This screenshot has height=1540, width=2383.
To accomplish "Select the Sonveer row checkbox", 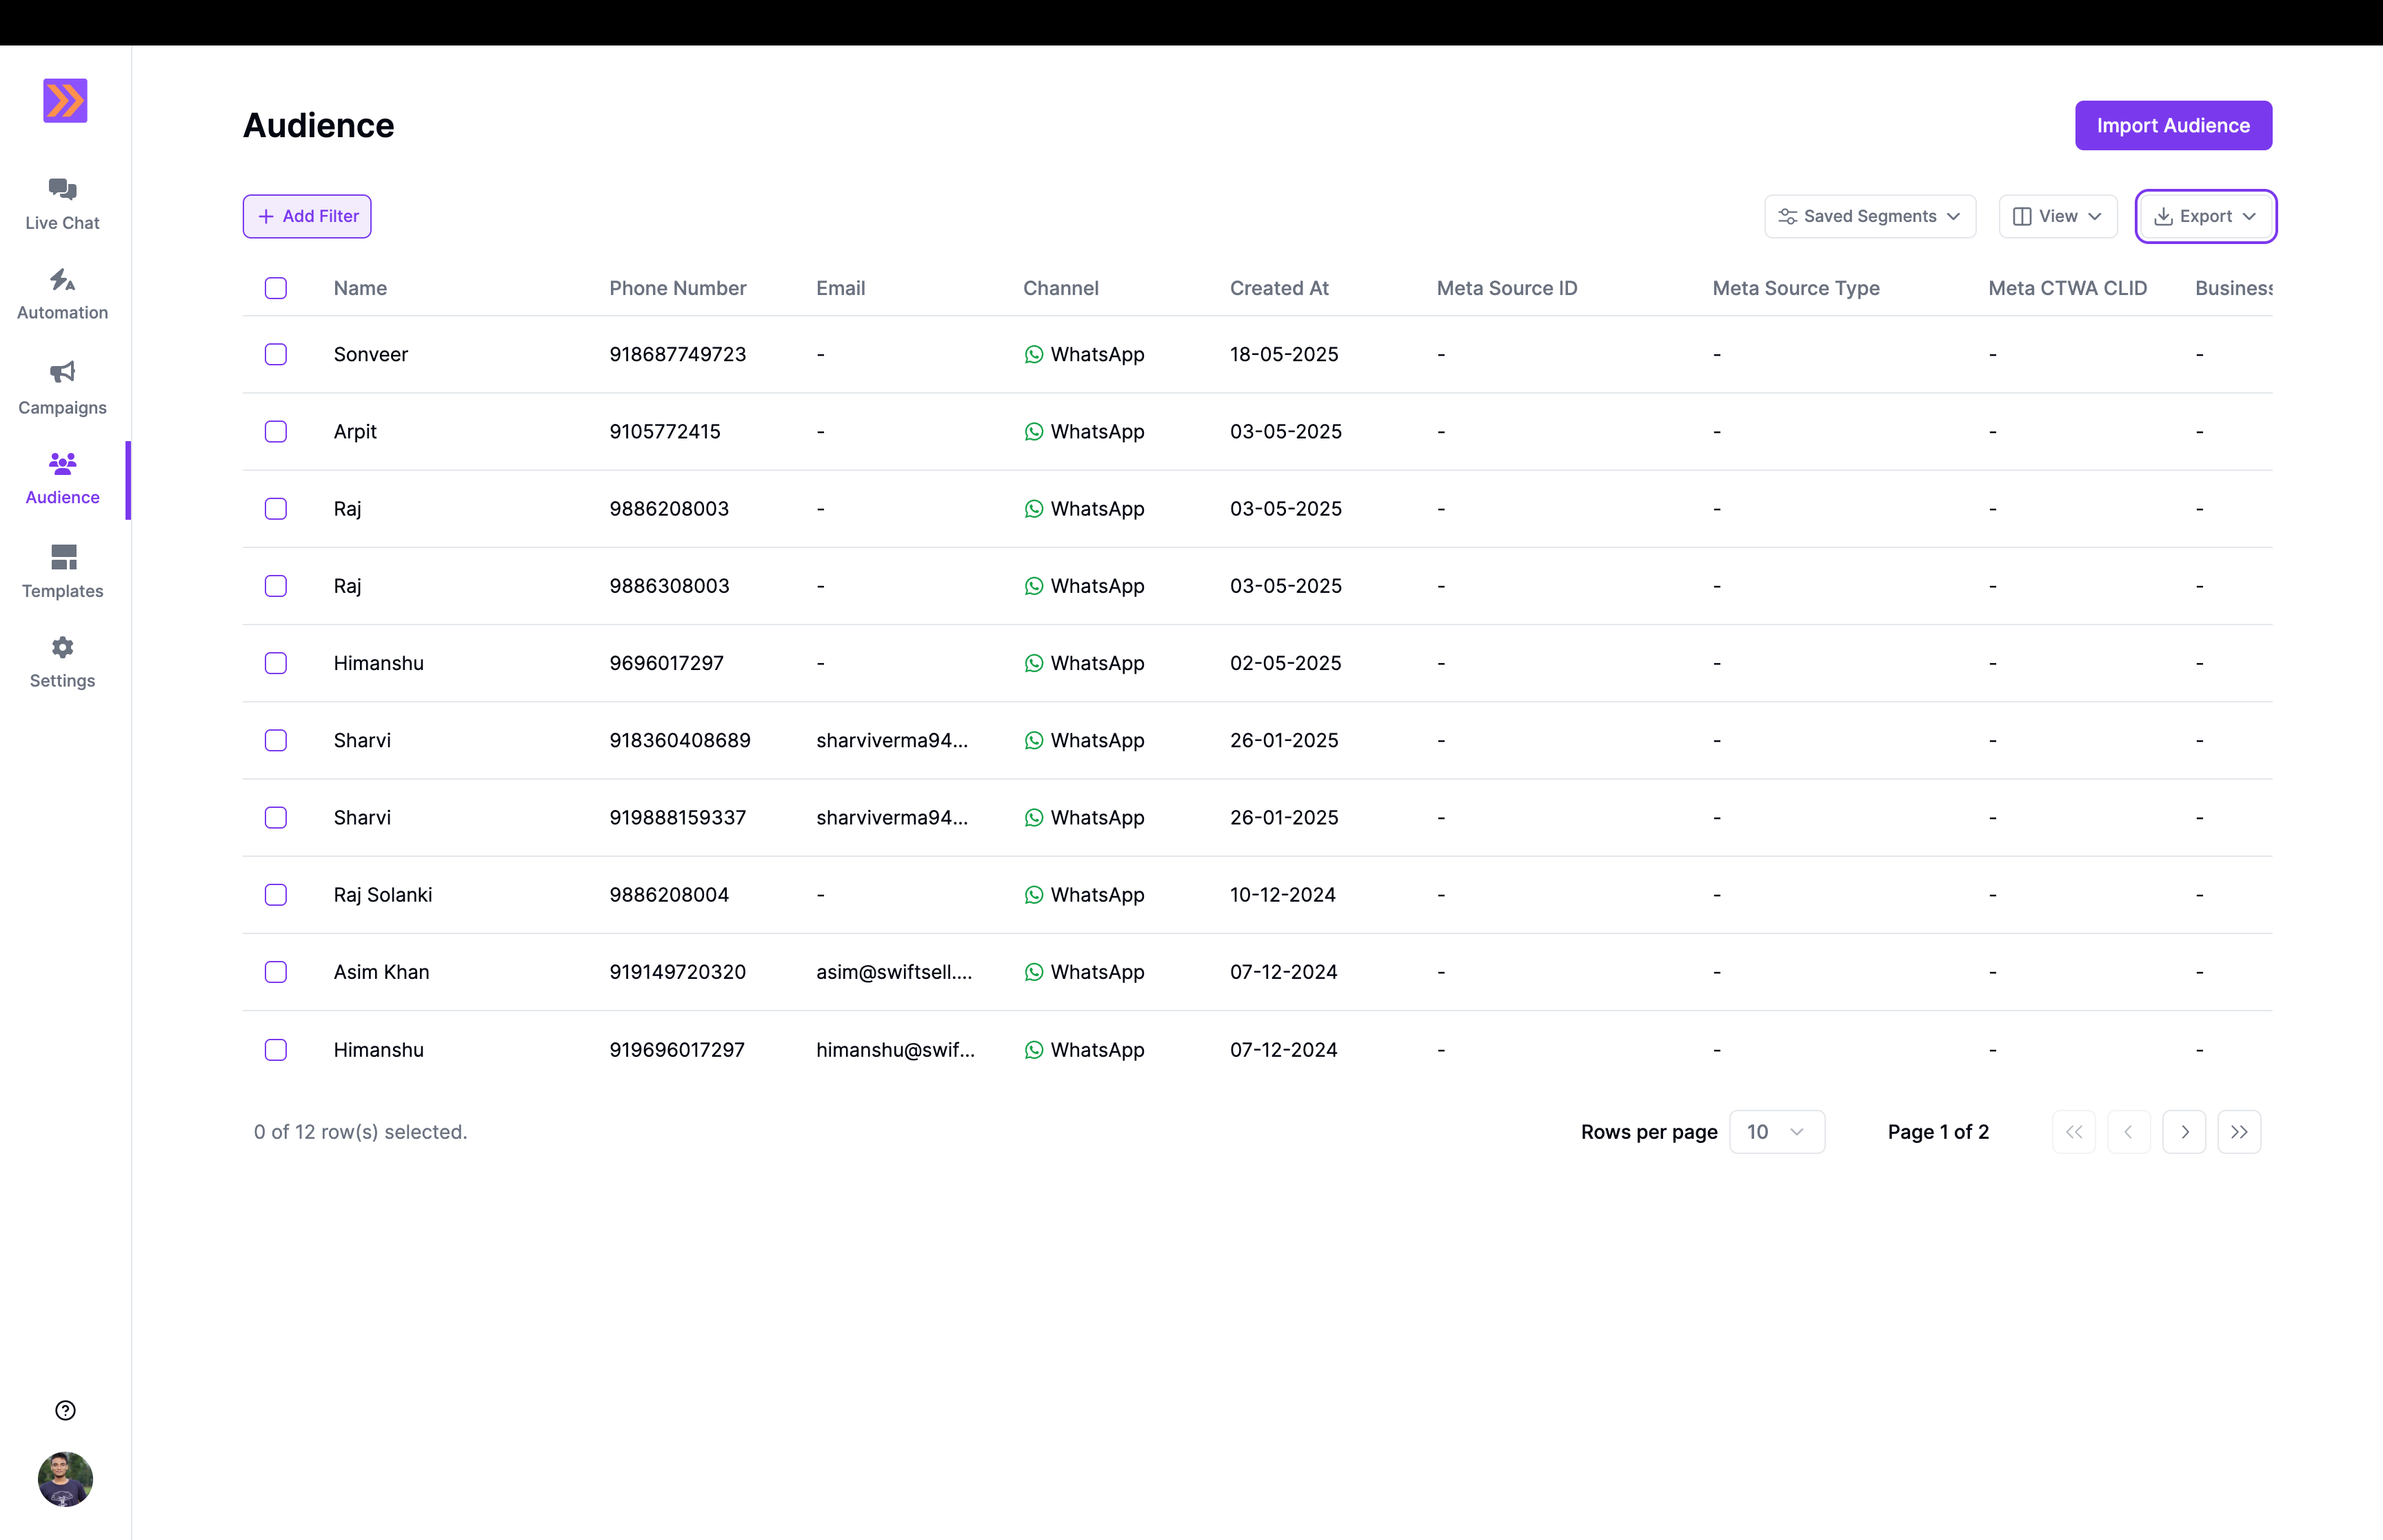I will click(x=276, y=354).
